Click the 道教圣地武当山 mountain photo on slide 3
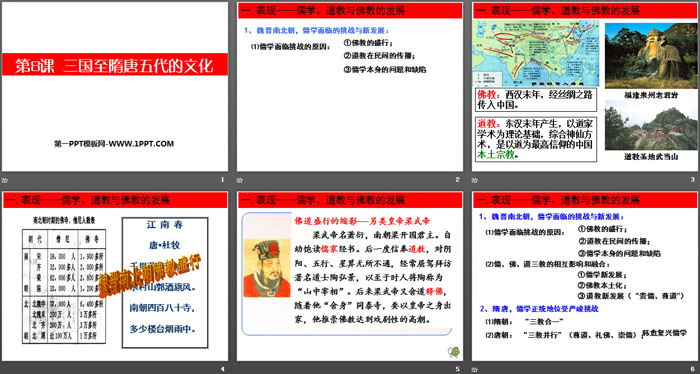700x374 pixels. 651,125
